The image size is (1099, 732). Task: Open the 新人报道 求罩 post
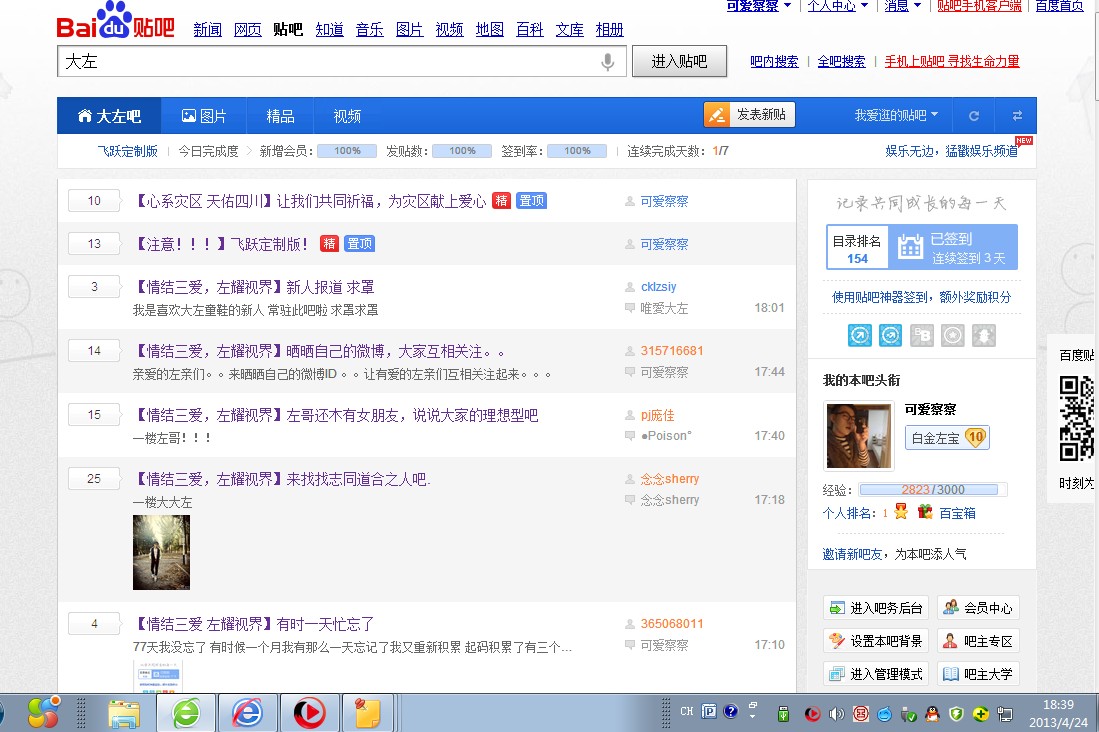(x=254, y=287)
